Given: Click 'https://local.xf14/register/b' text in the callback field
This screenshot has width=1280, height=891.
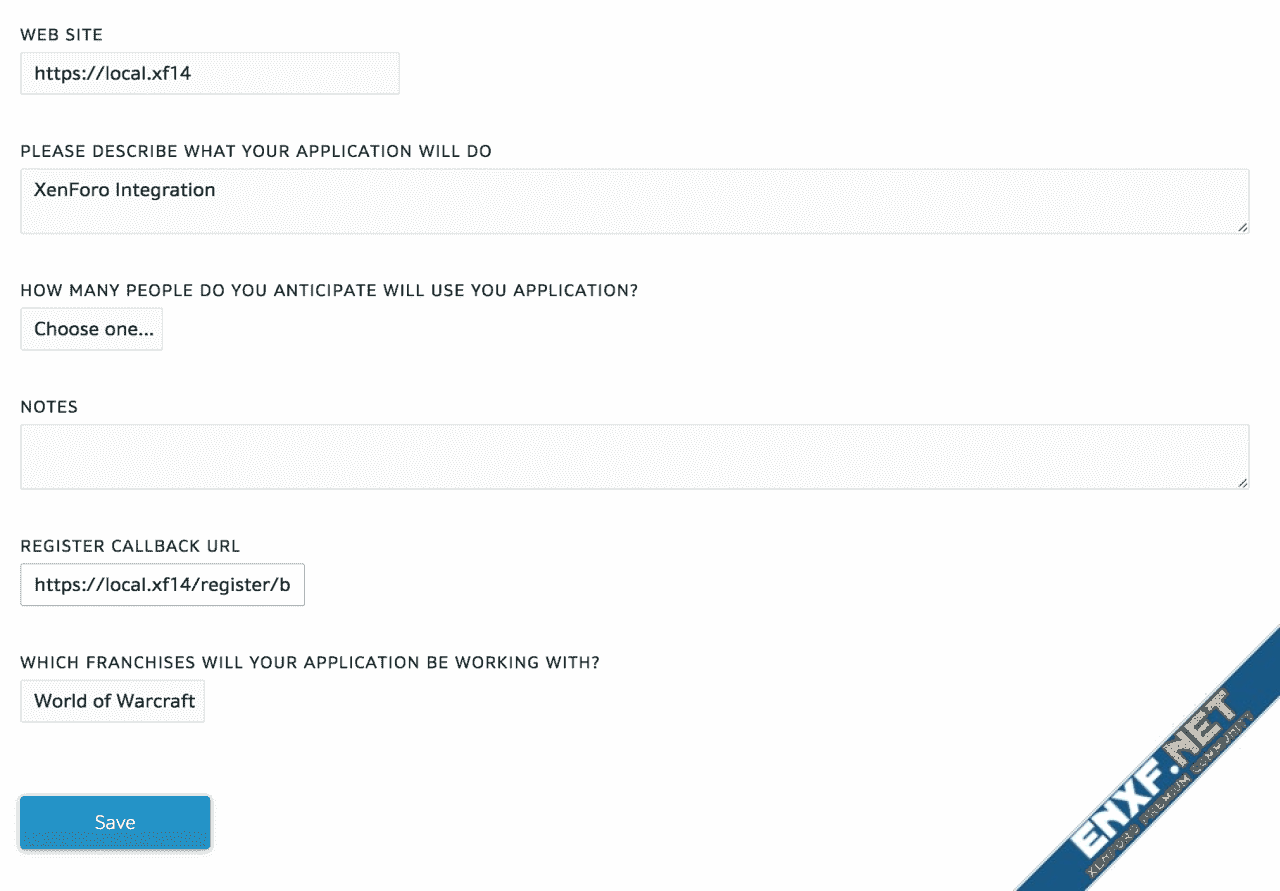Looking at the screenshot, I should tap(162, 585).
